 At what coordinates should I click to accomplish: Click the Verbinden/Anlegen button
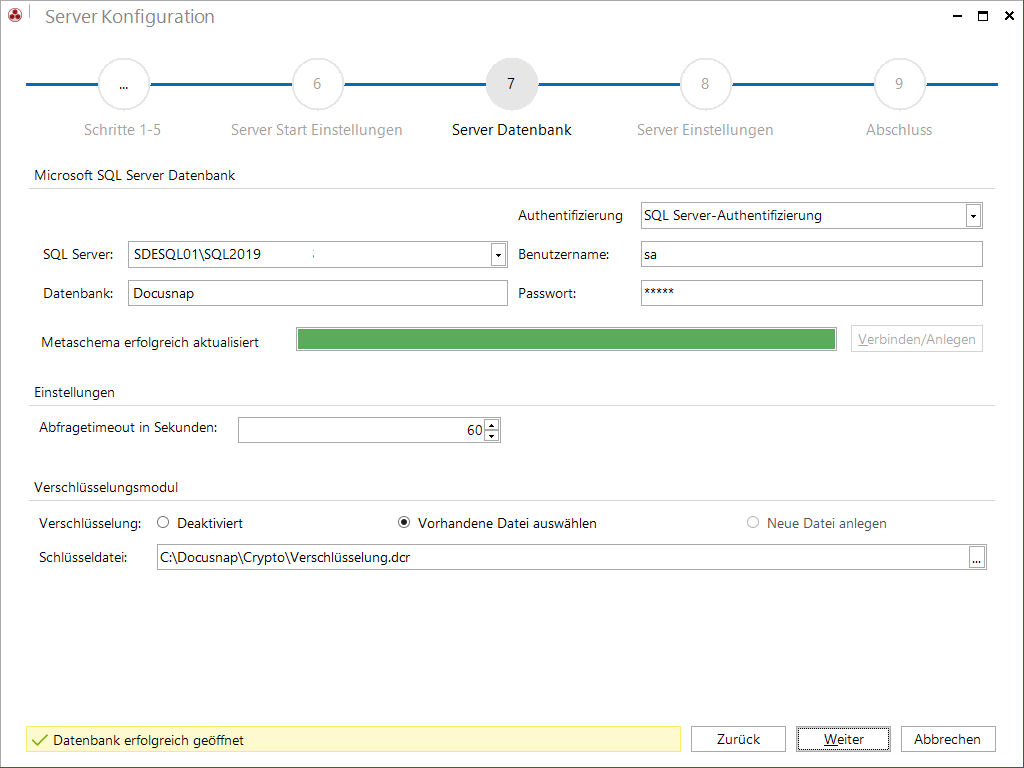point(916,339)
